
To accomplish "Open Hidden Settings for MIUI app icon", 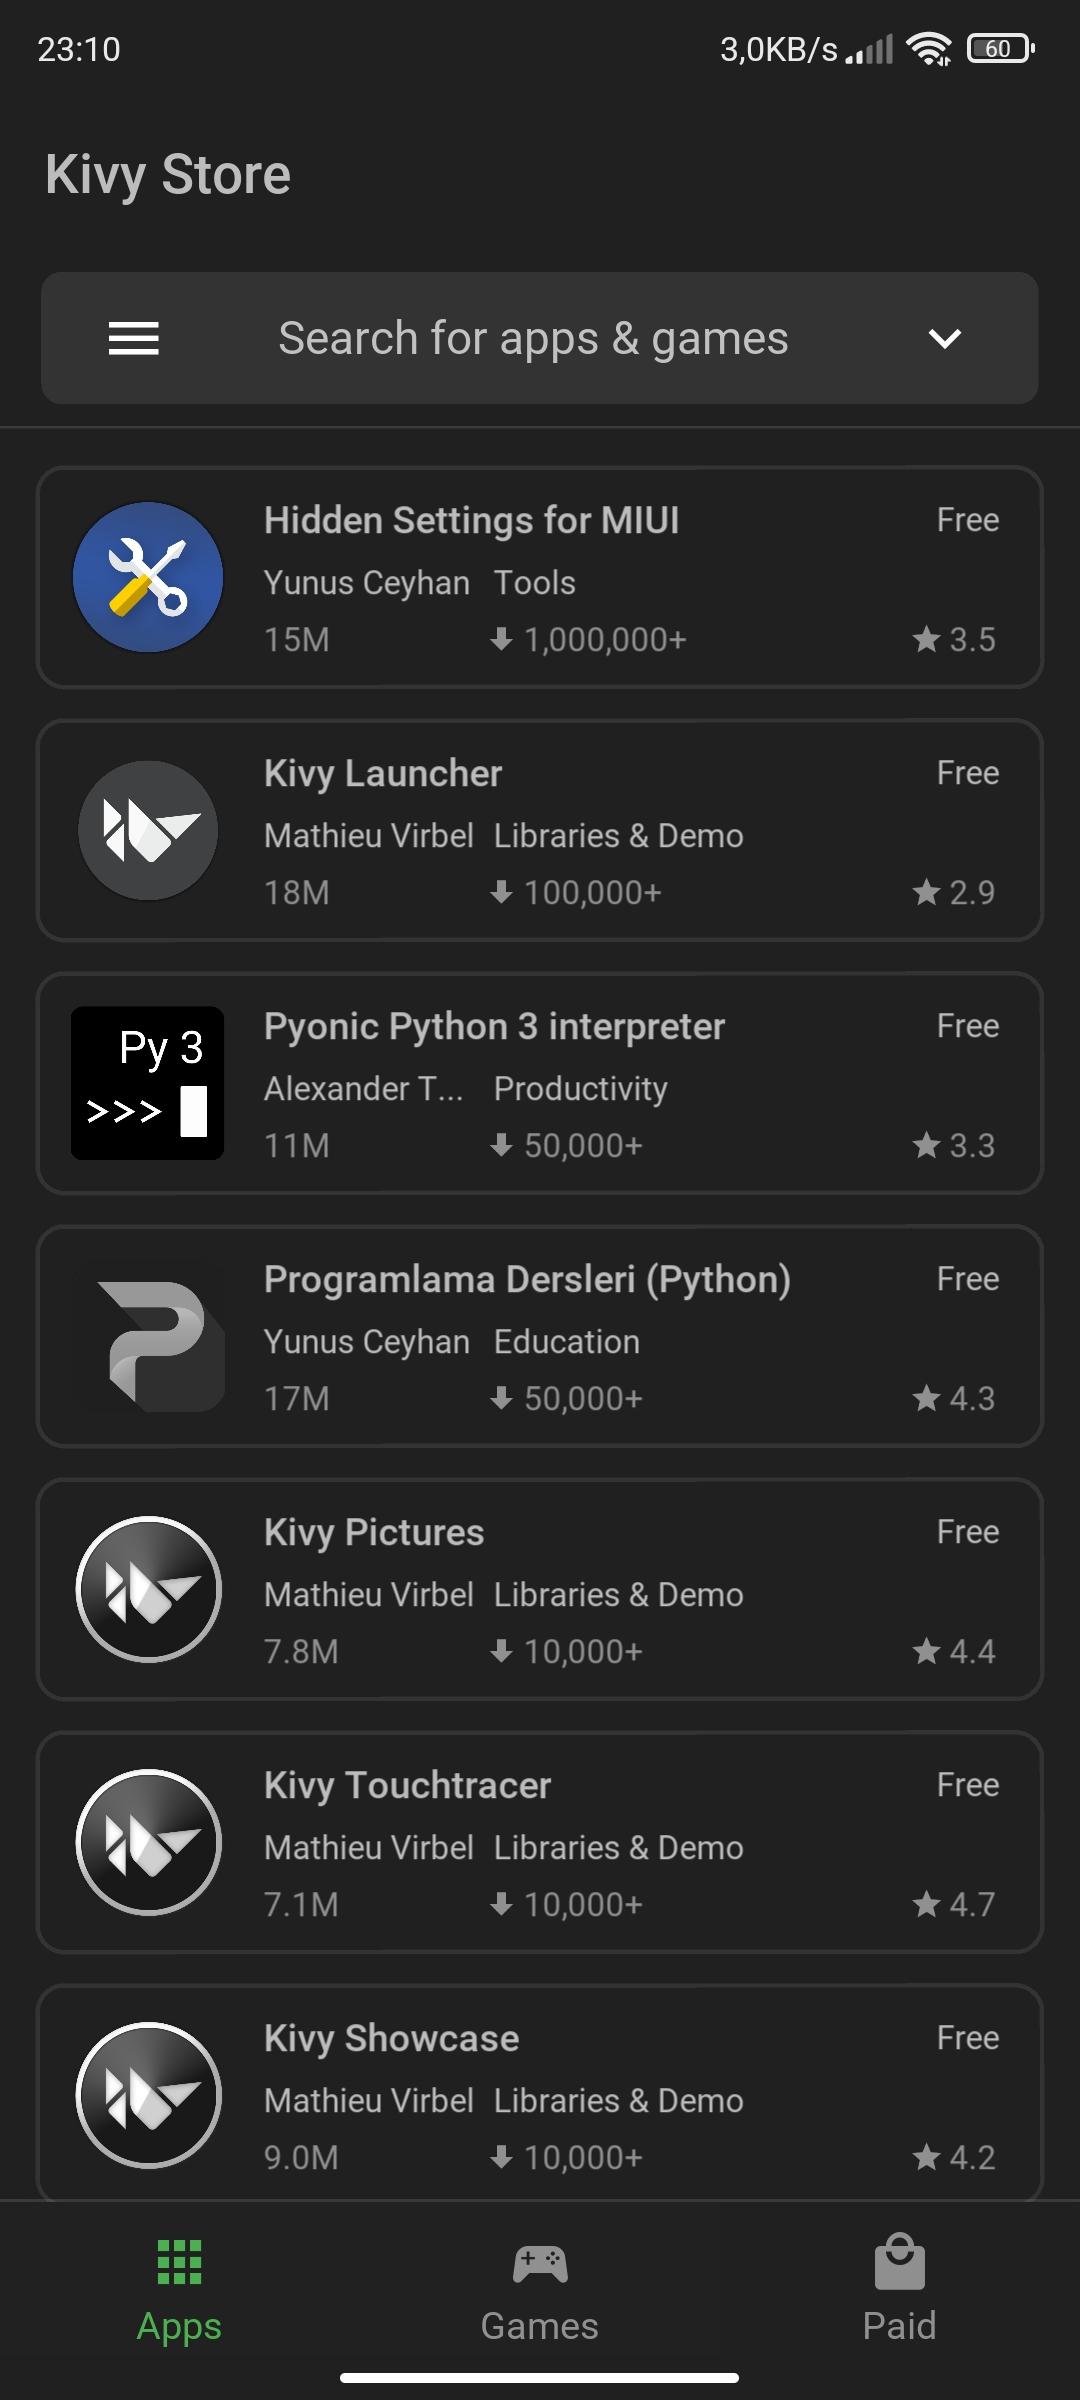I will coord(148,578).
